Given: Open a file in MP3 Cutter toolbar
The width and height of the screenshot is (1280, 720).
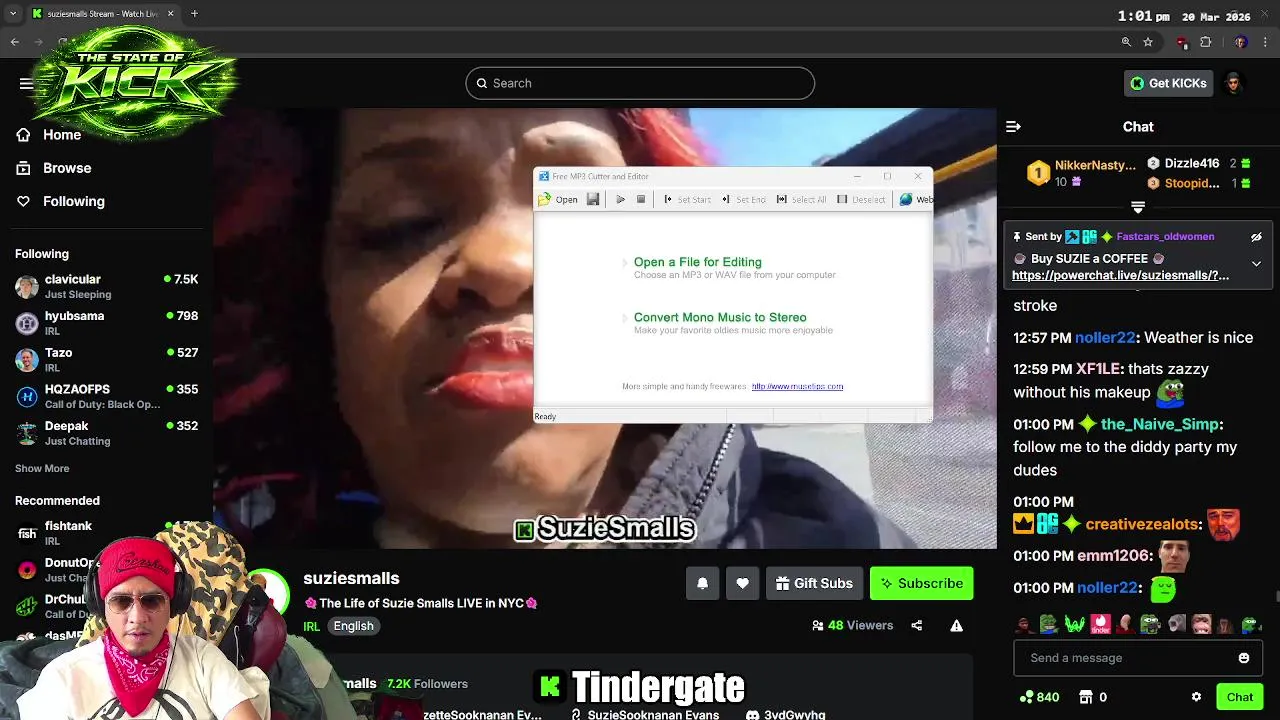Looking at the screenshot, I should click(558, 199).
